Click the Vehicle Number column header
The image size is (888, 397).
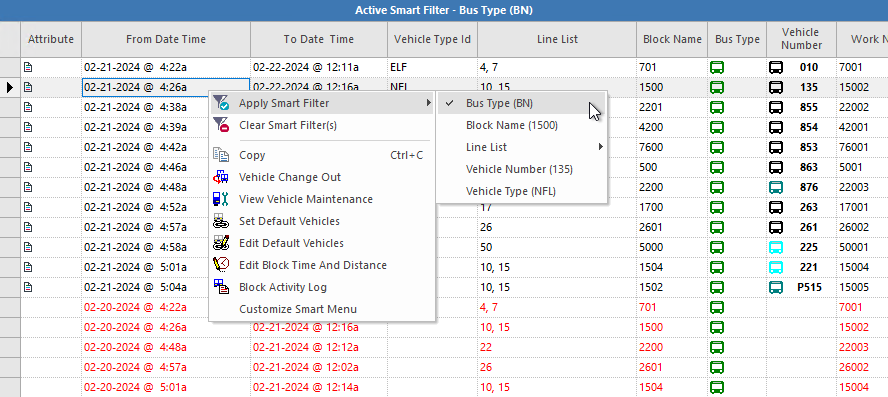coord(801,39)
